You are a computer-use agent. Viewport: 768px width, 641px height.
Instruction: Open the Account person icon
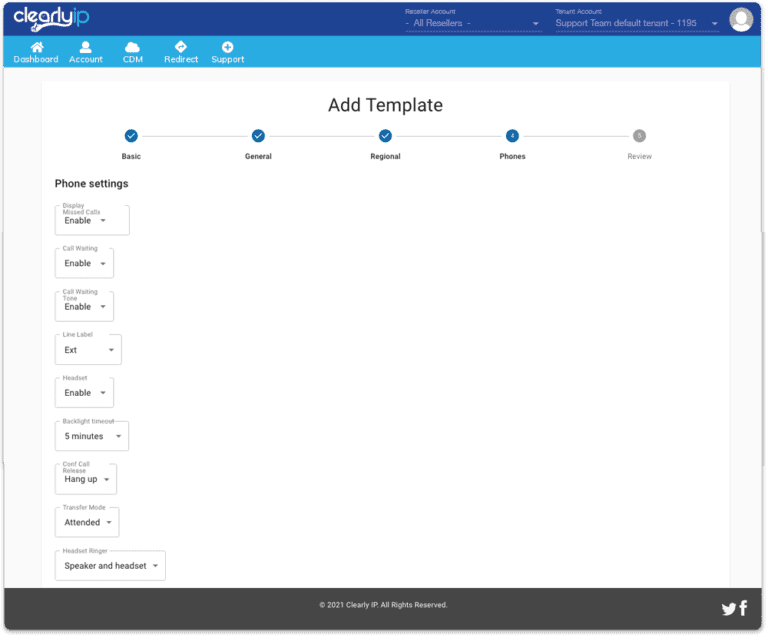click(x=86, y=47)
